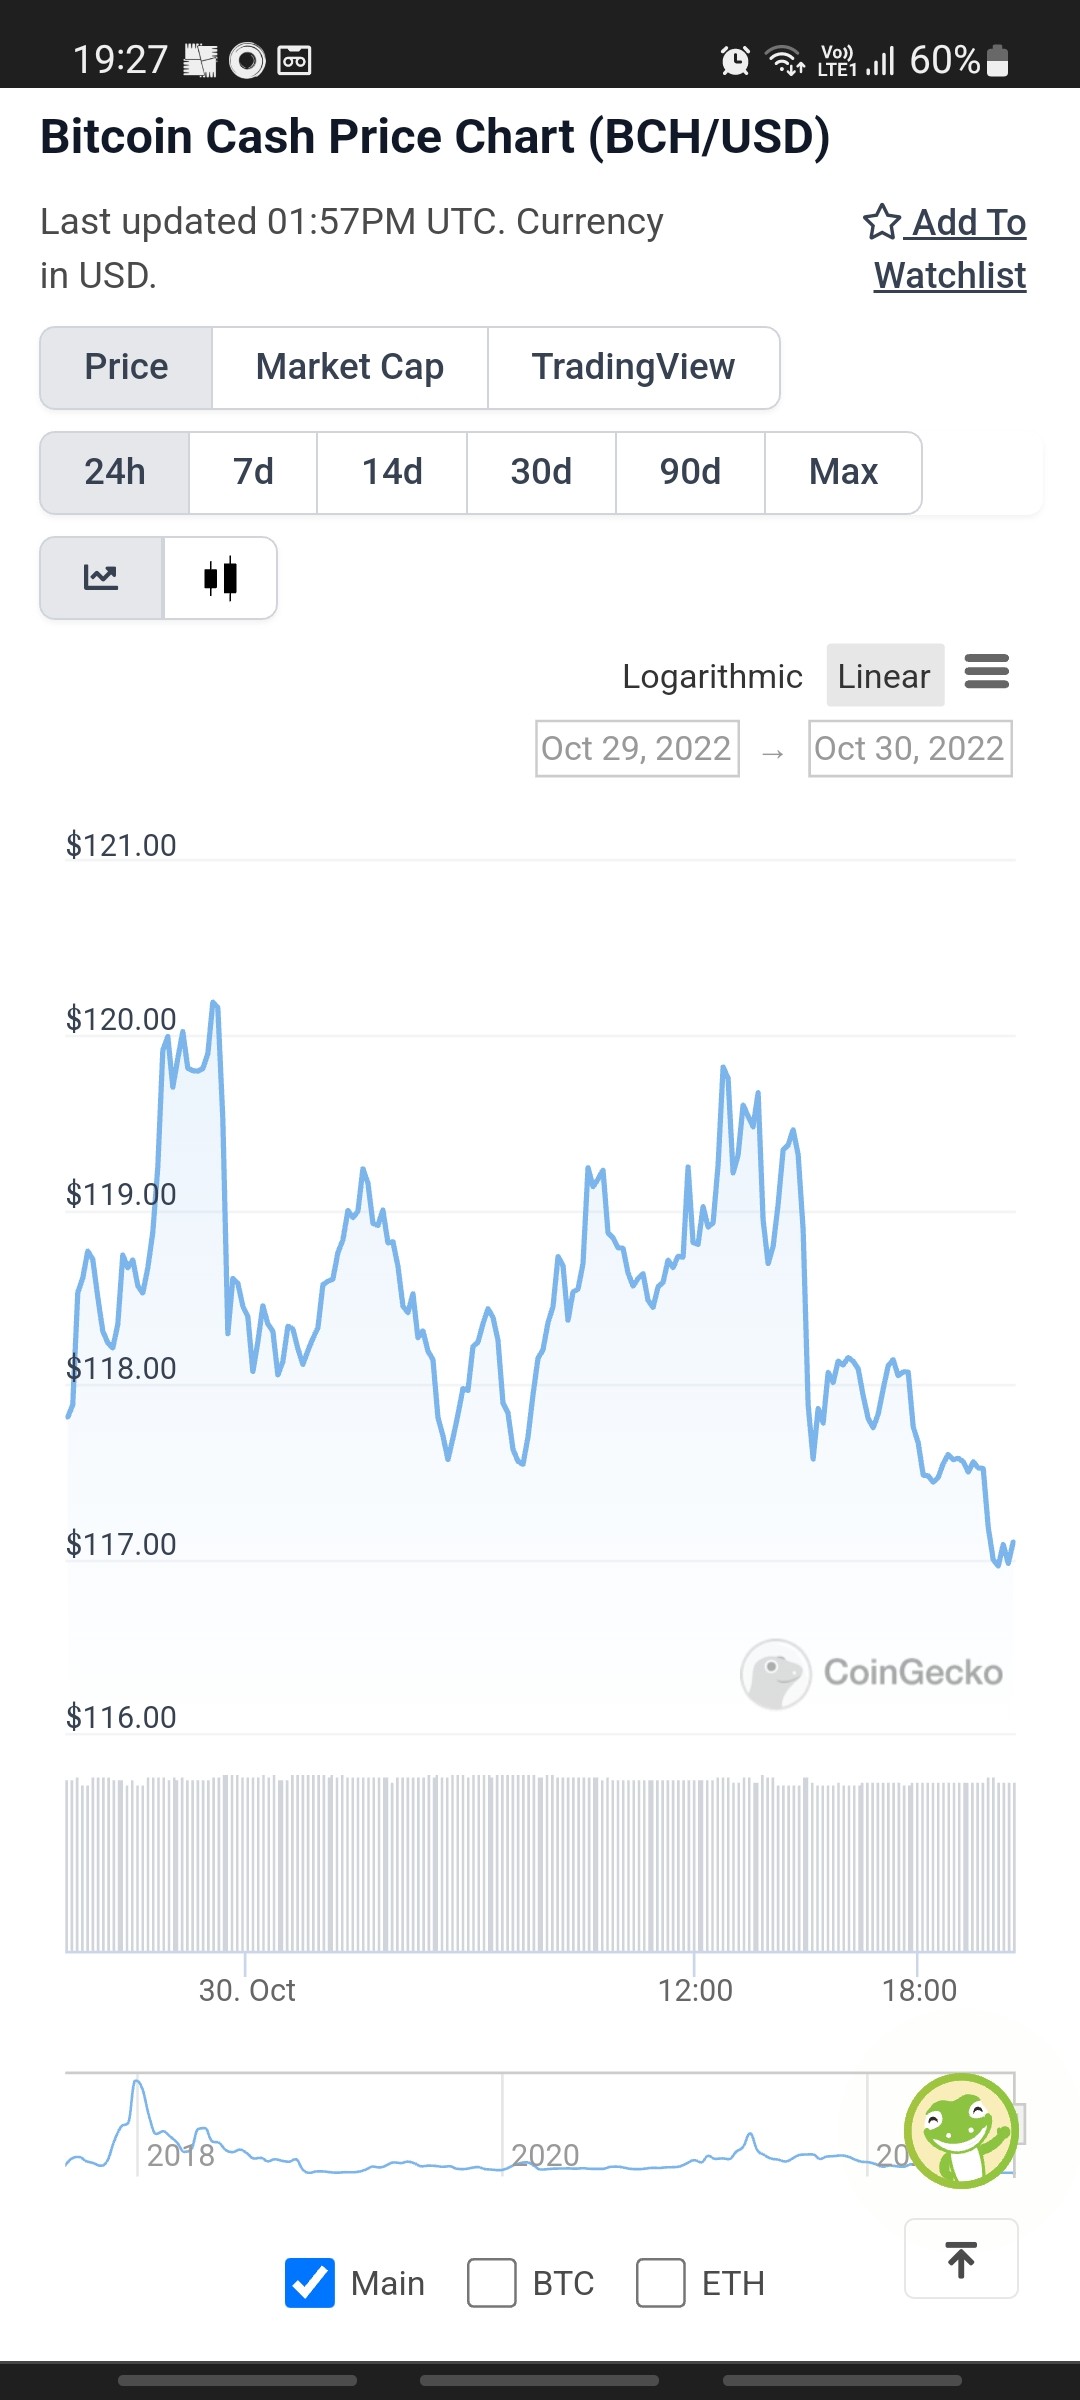Tap the alarm icon in status bar
The image size is (1080, 2400).
pyautogui.click(x=735, y=61)
